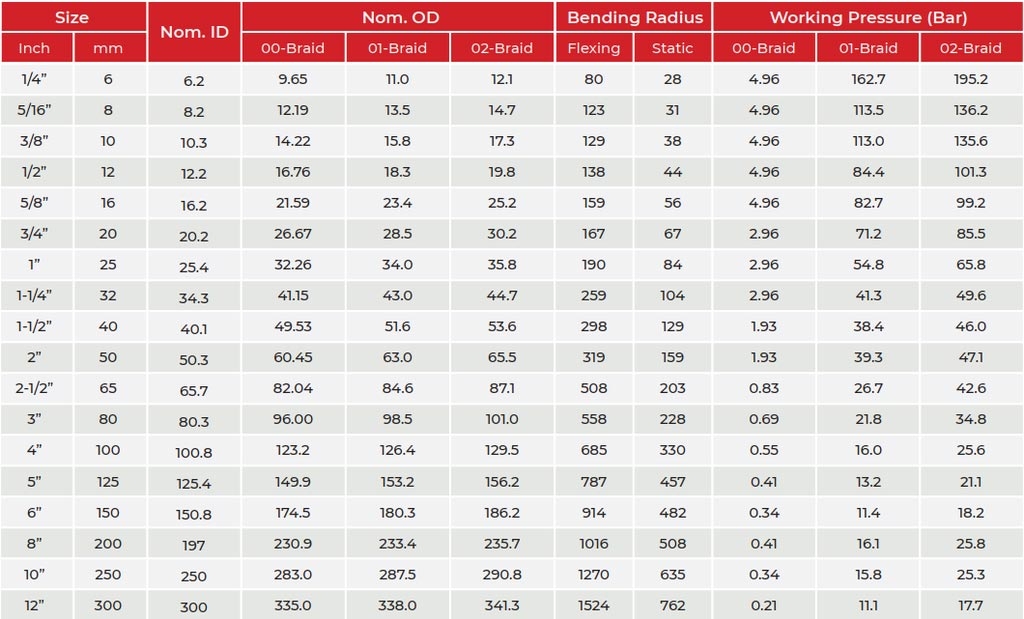
Task: Click the 2-1/2" size cell
Action: click(x=35, y=388)
